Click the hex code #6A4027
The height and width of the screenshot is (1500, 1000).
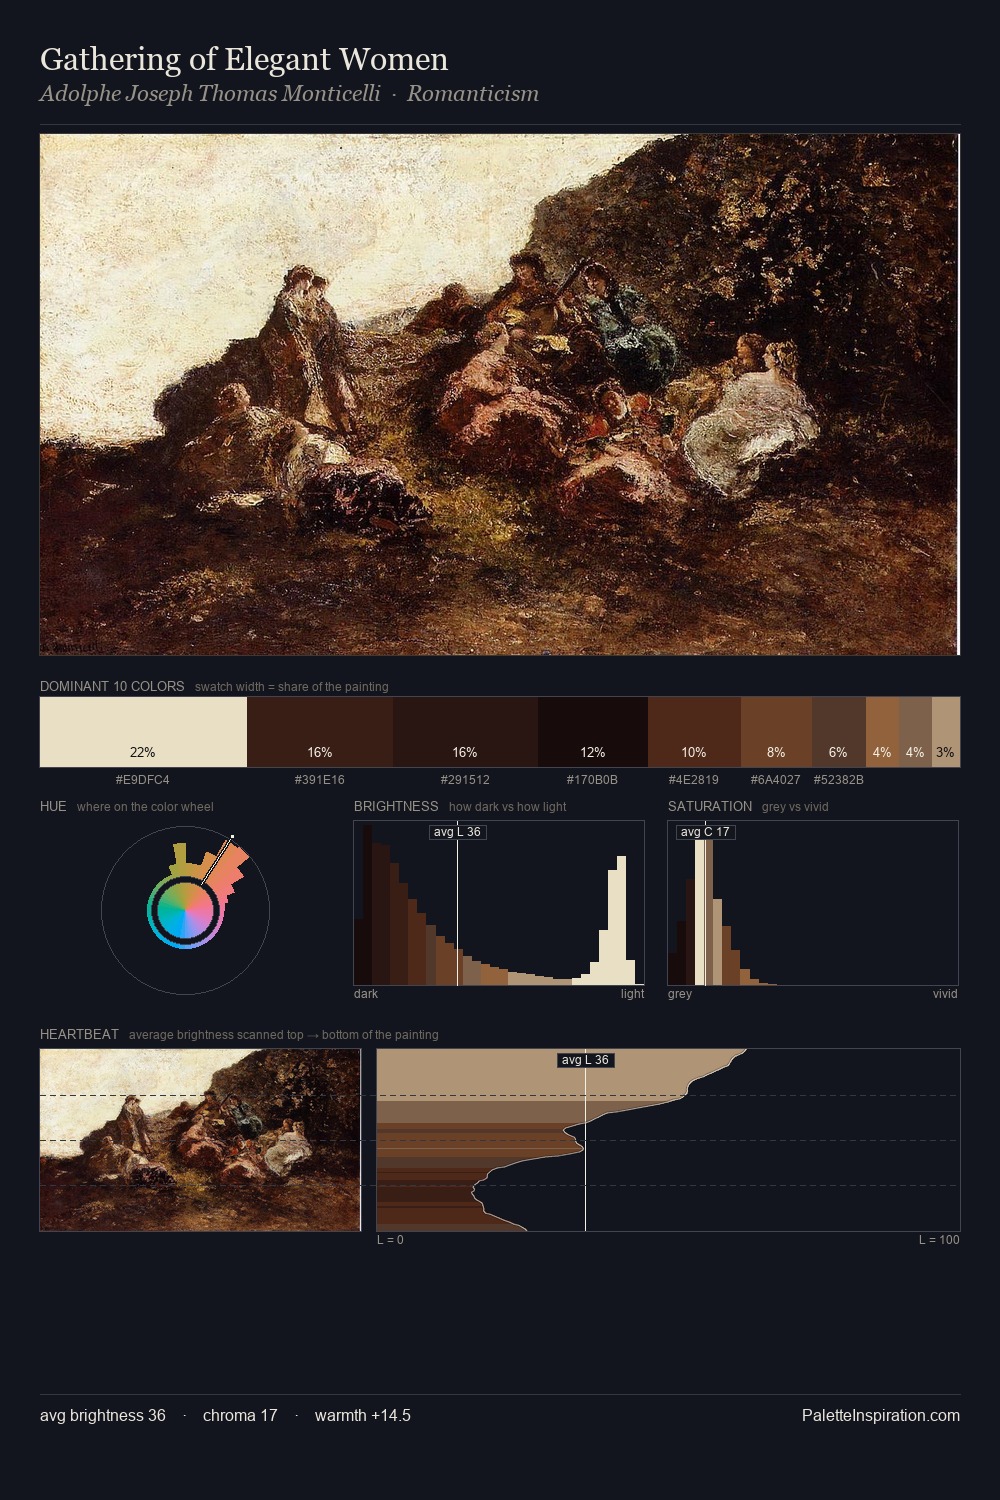click(776, 780)
